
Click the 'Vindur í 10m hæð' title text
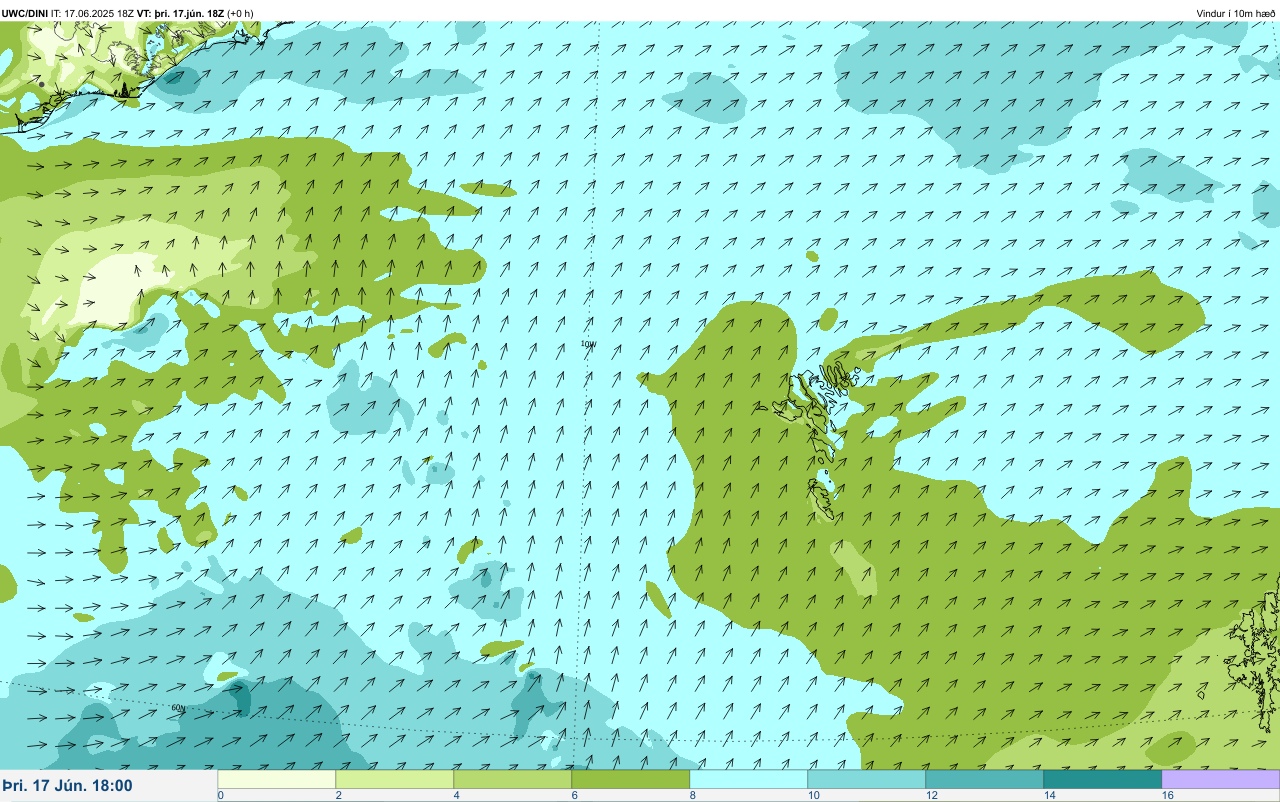click(1236, 13)
